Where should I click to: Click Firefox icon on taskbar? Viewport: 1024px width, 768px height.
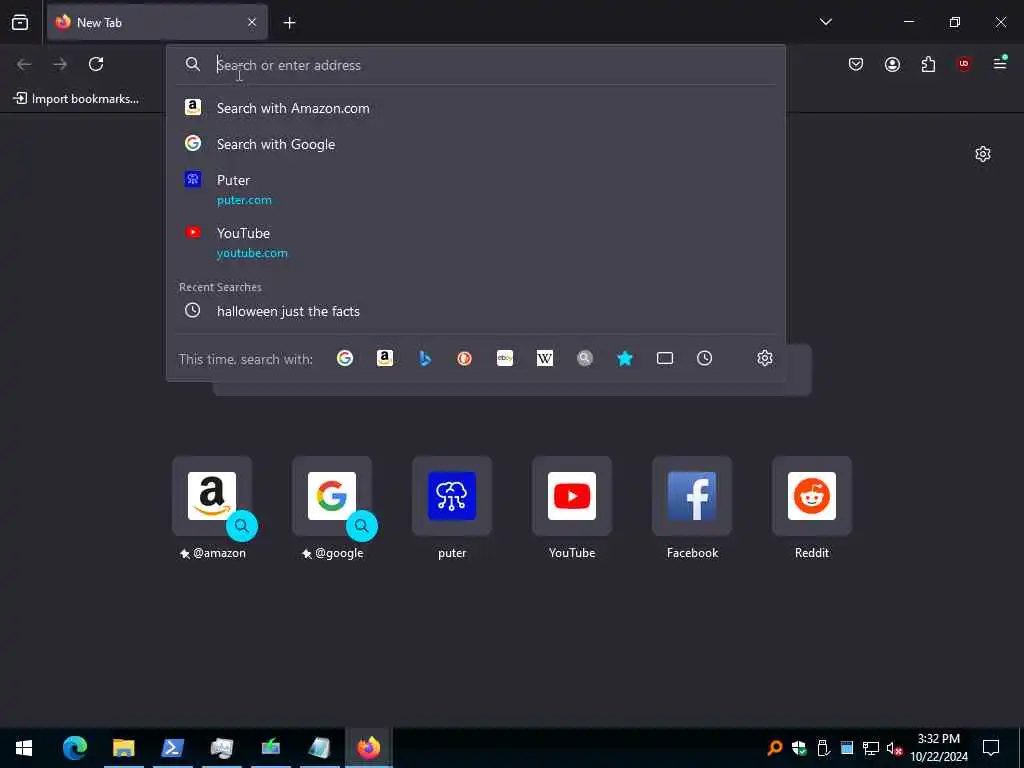368,748
